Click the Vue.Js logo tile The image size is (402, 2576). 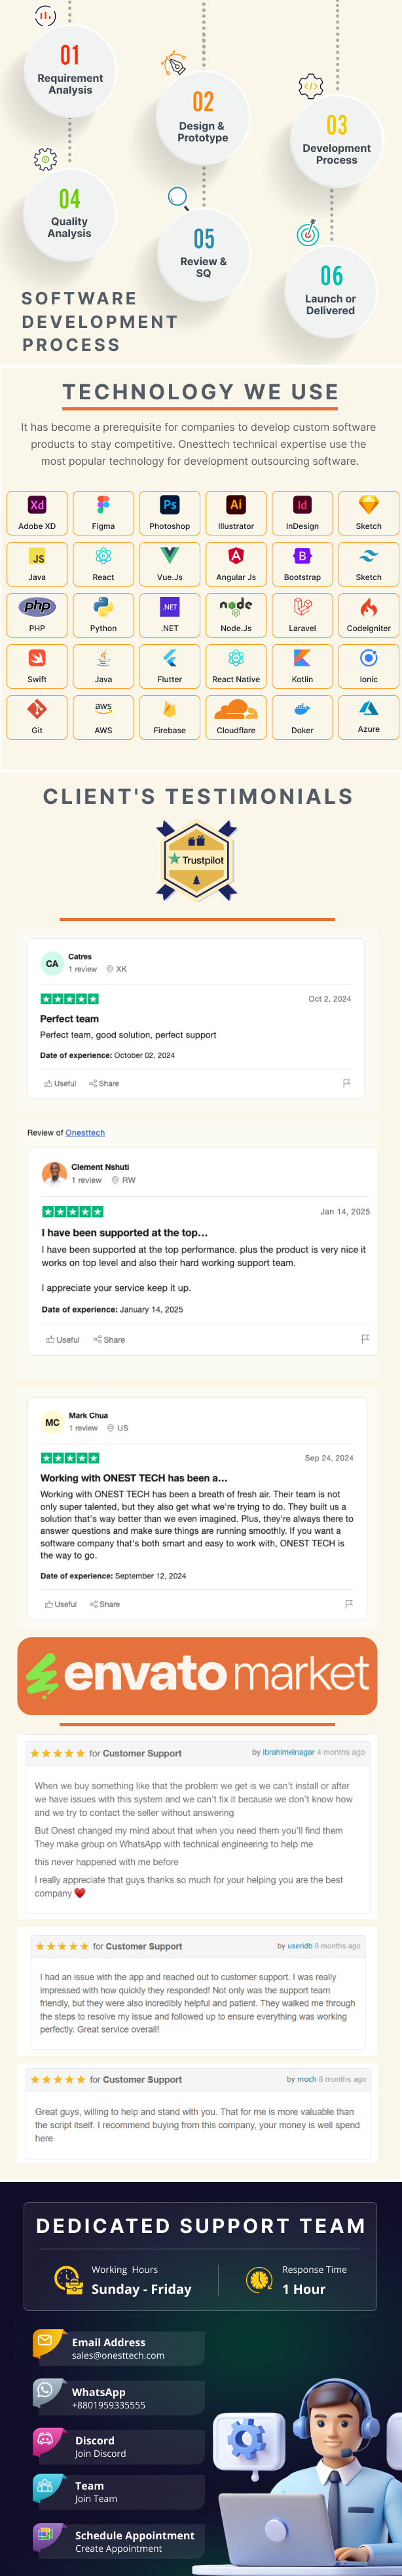[170, 563]
